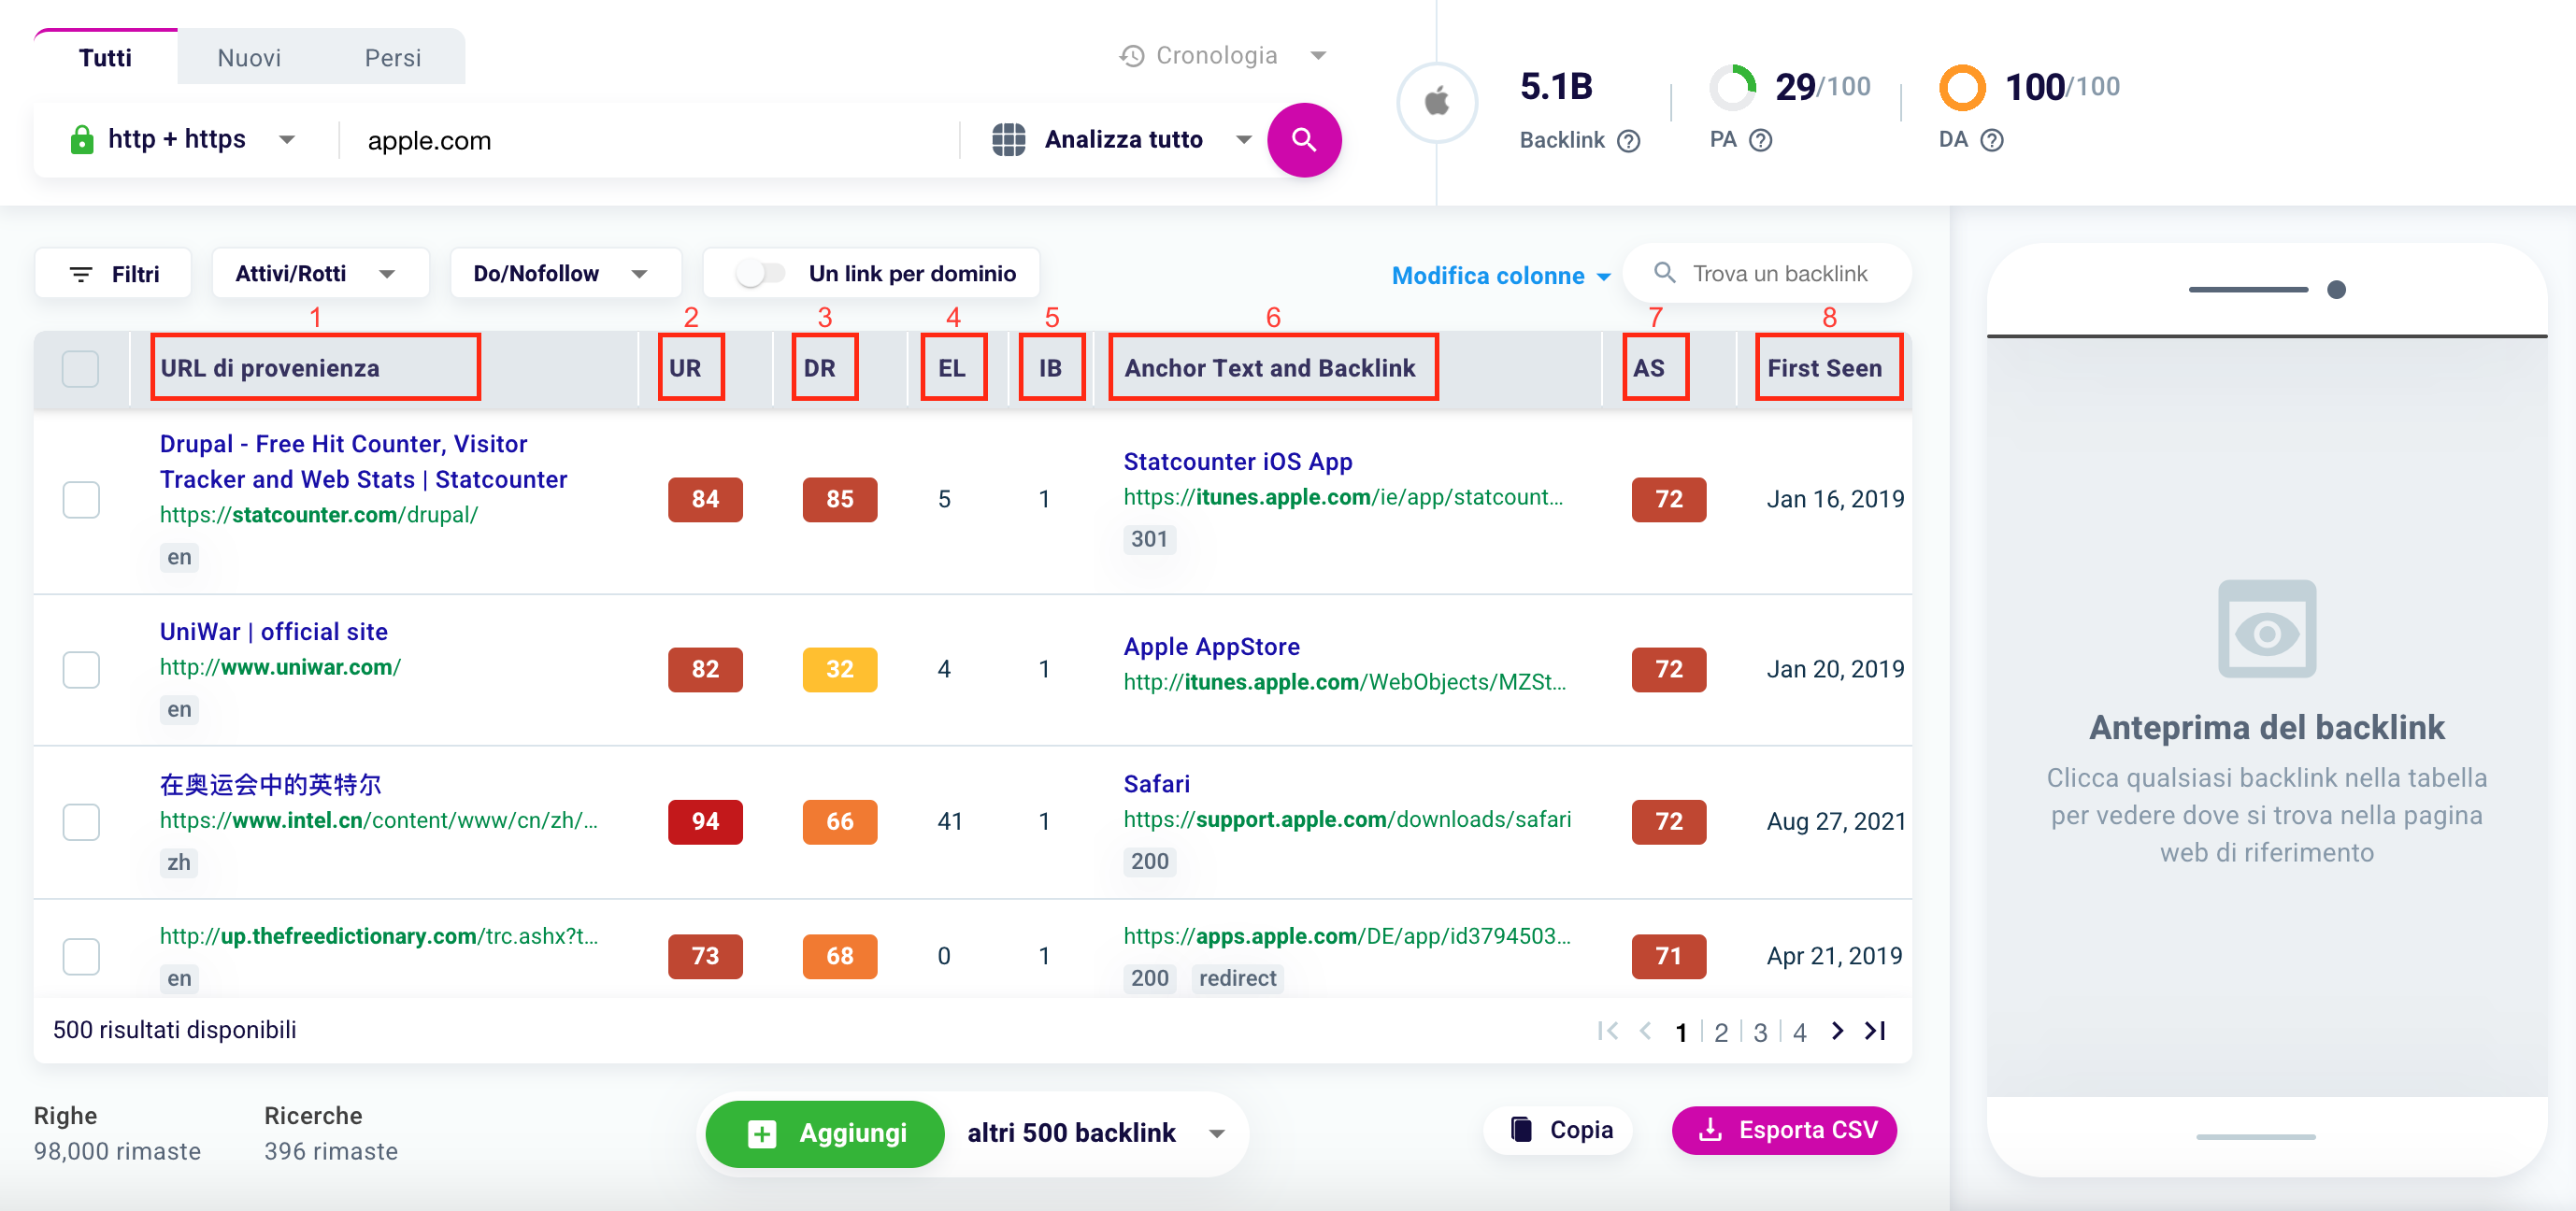The height and width of the screenshot is (1211, 2576).
Task: Click the UR 84 red score badge
Action: pyautogui.click(x=705, y=499)
